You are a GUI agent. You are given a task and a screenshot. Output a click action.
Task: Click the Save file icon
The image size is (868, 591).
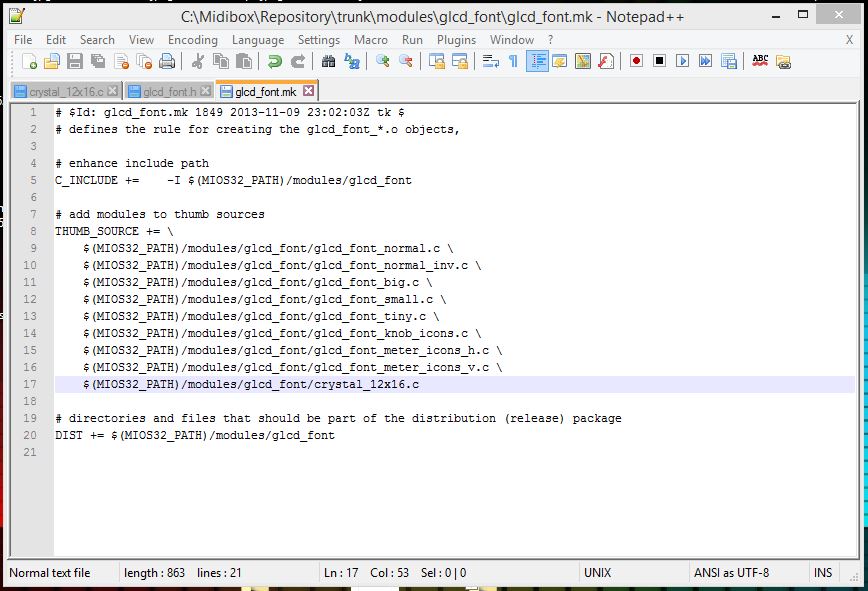pos(74,61)
